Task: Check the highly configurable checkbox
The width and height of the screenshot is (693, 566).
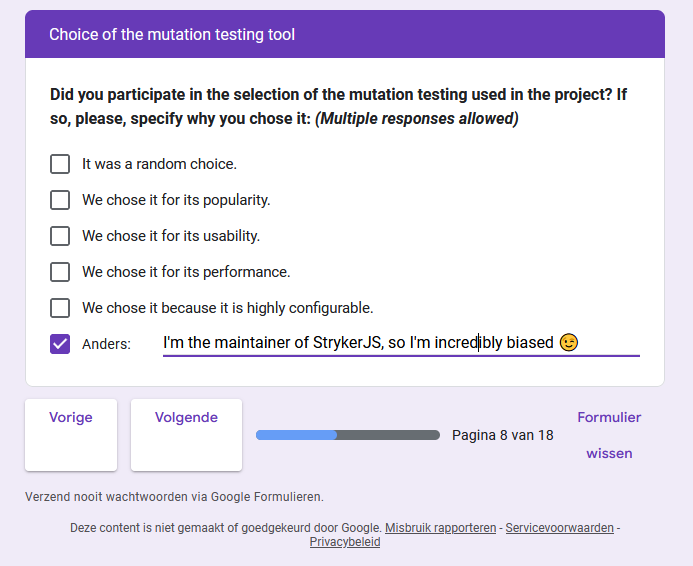Action: [x=60, y=308]
